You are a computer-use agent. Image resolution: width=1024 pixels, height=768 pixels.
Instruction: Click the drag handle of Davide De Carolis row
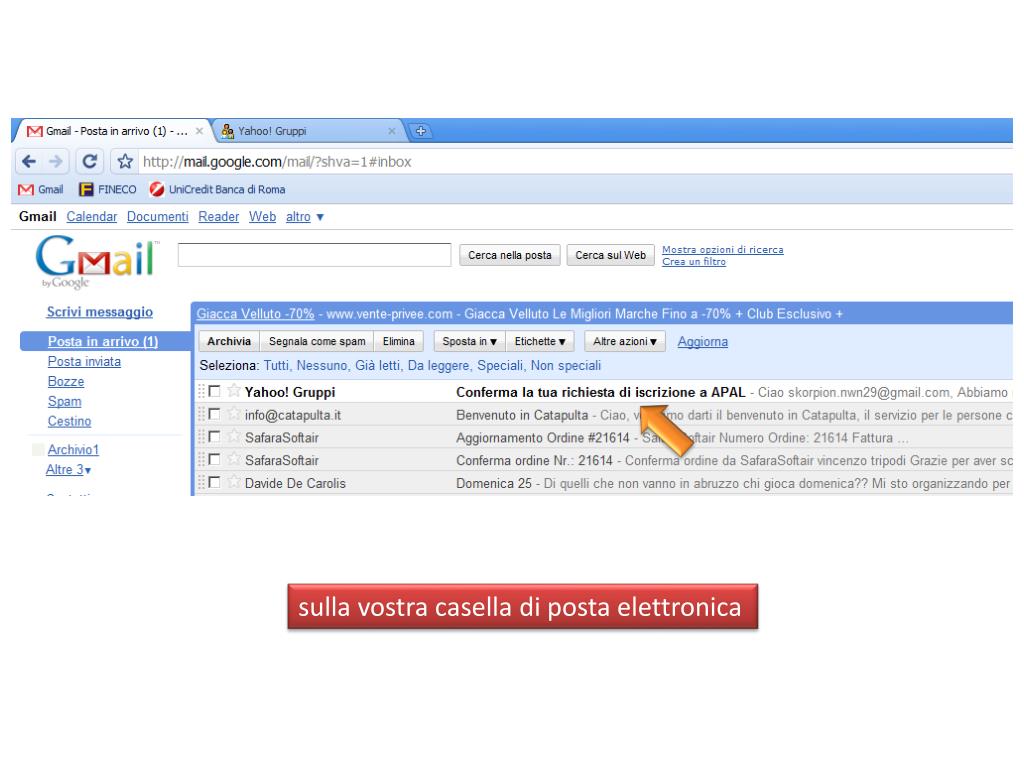(x=201, y=483)
